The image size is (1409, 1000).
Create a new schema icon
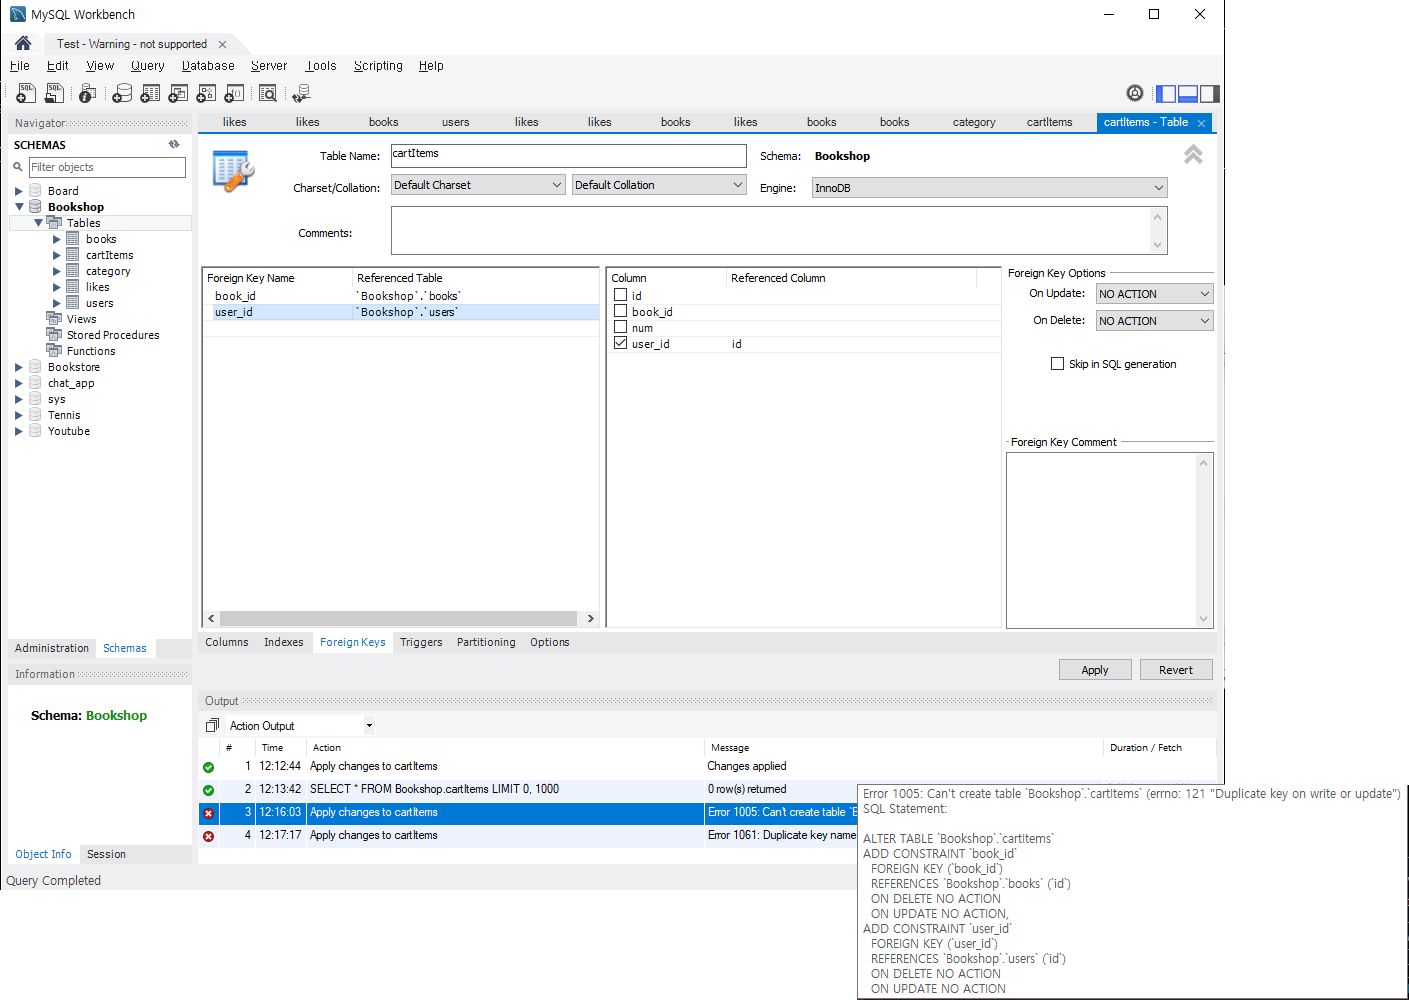coord(122,93)
